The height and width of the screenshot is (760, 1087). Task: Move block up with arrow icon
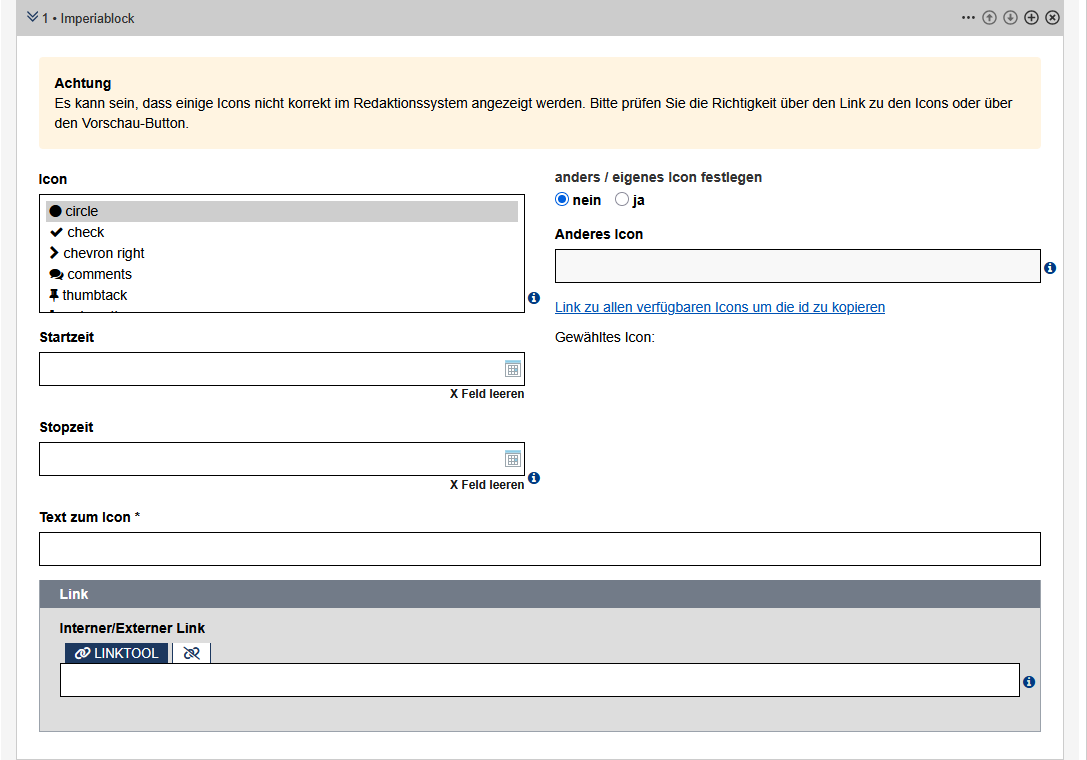coord(989,18)
